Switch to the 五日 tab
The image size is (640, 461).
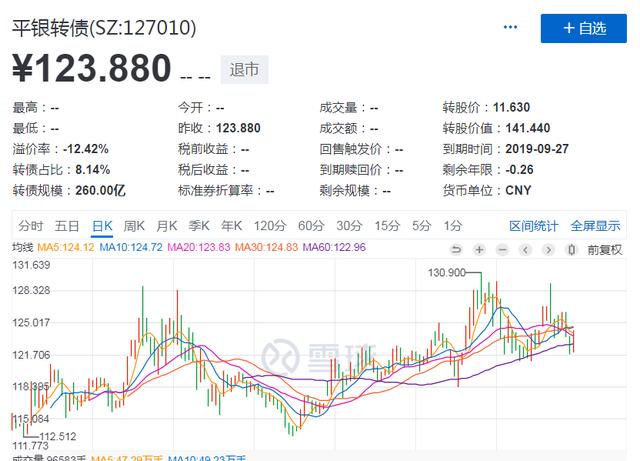click(67, 226)
